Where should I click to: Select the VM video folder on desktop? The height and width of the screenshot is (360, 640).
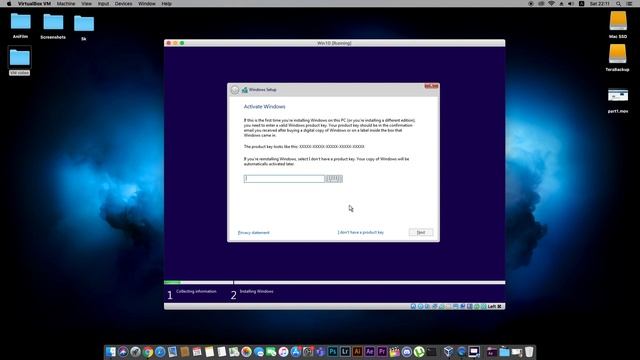coord(20,61)
